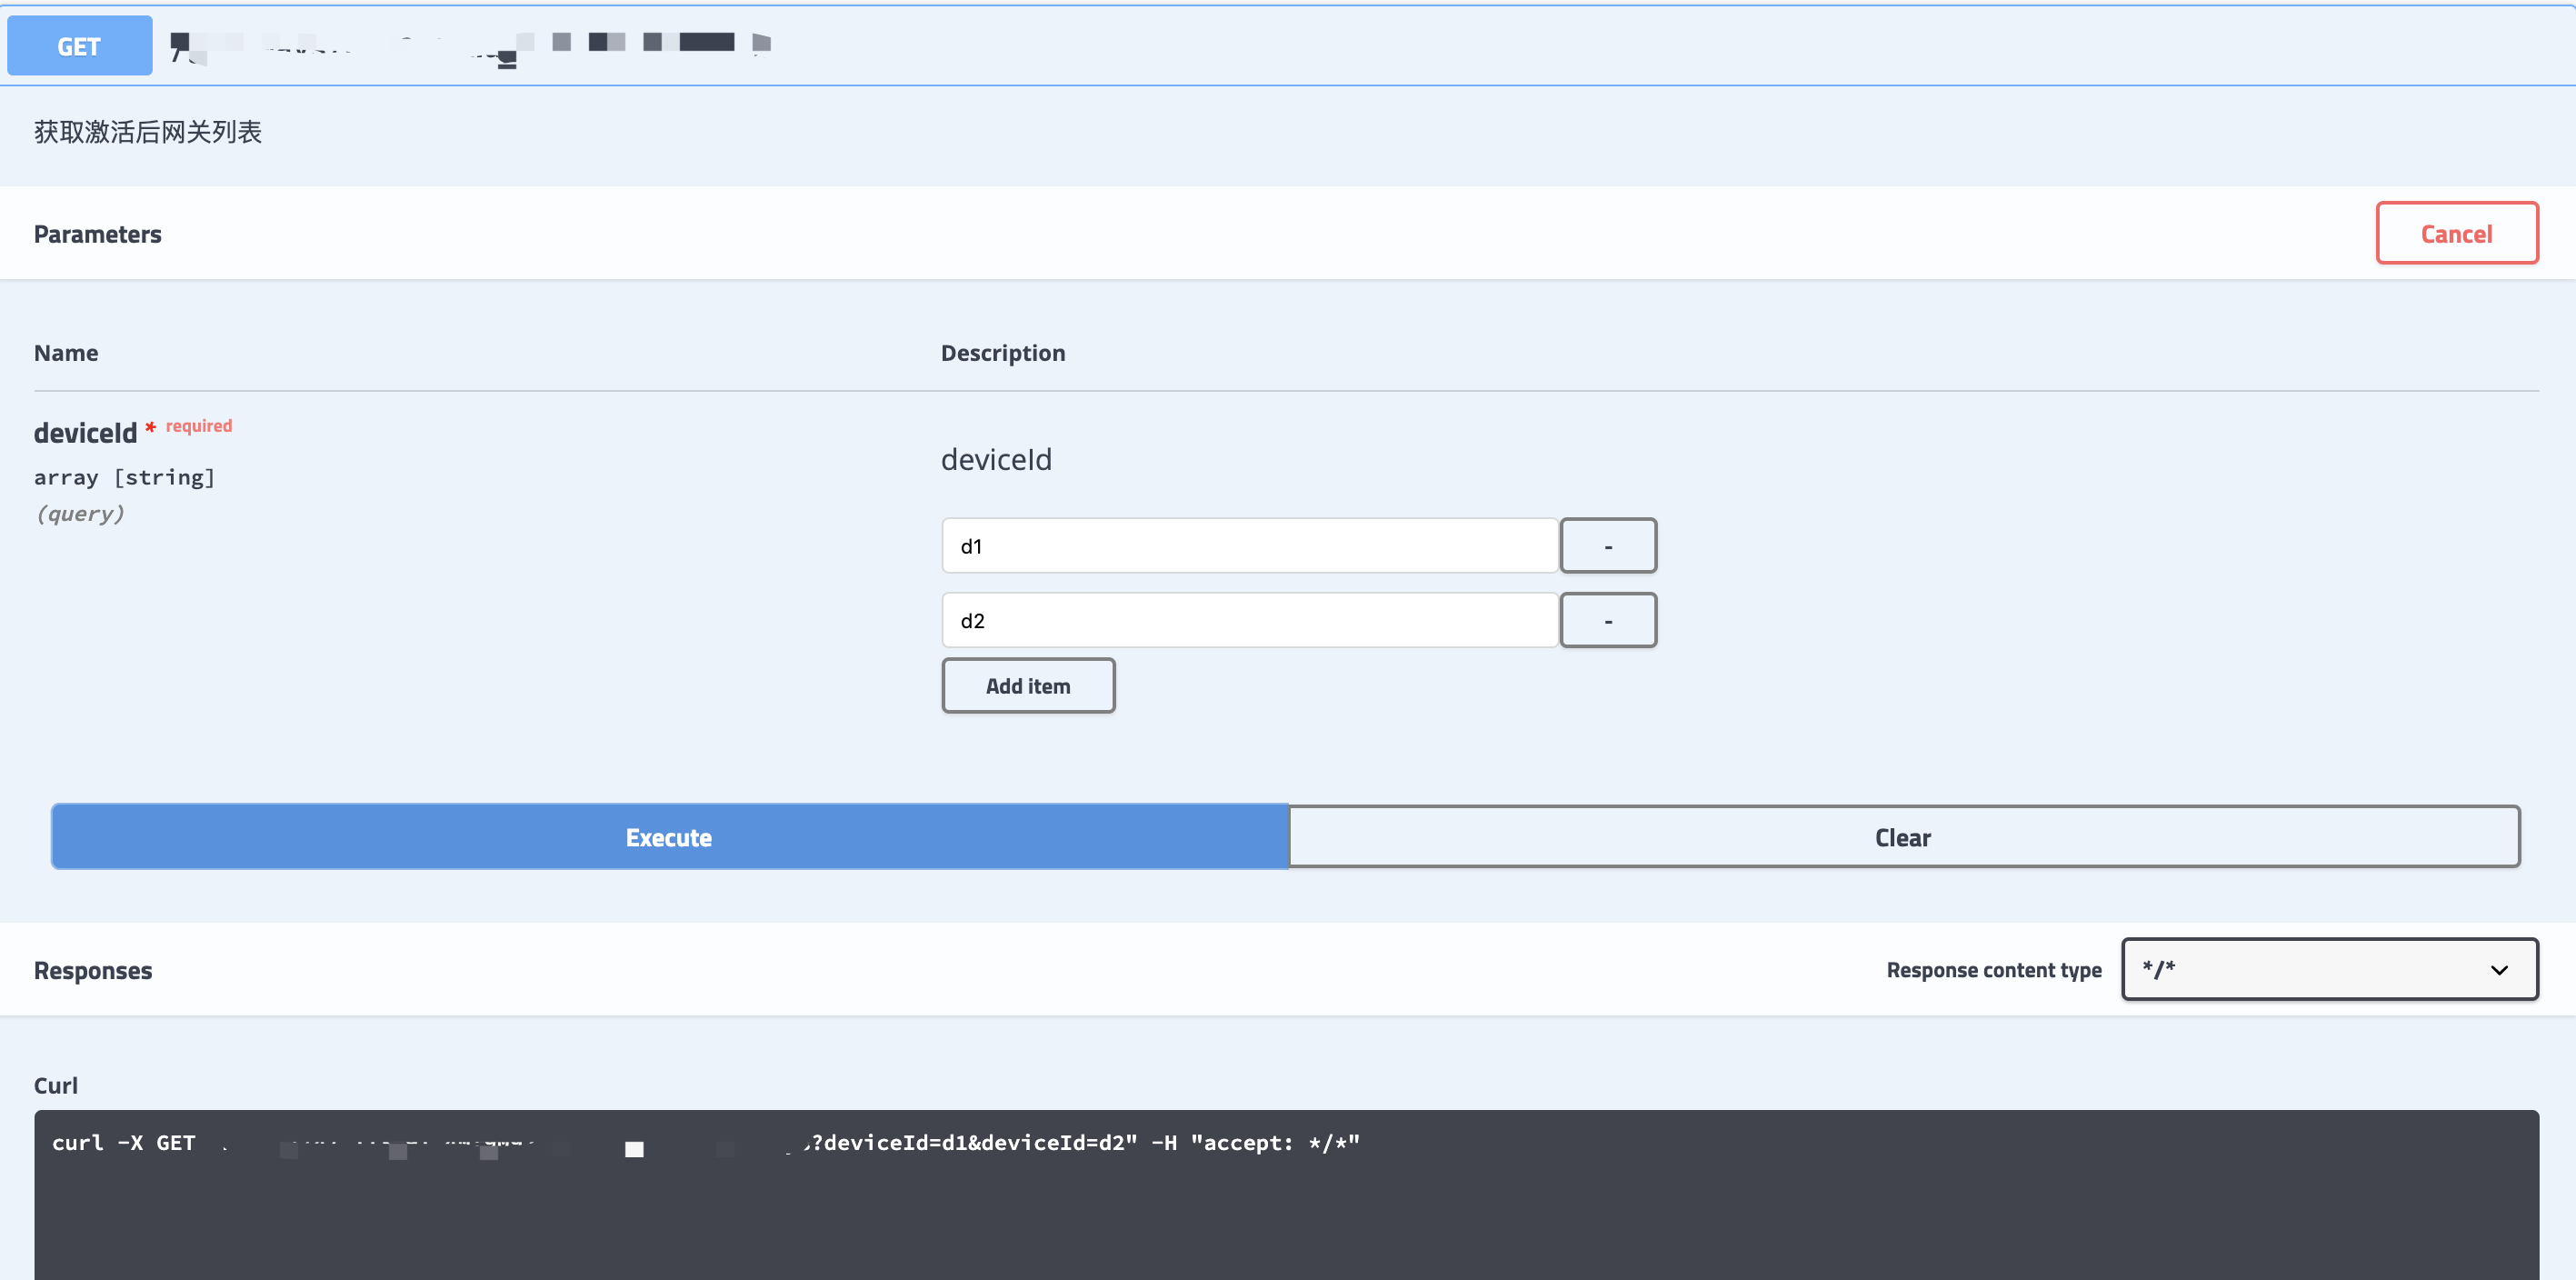Click the Cancel button
The width and height of the screenshot is (2576, 1280).
click(2456, 233)
